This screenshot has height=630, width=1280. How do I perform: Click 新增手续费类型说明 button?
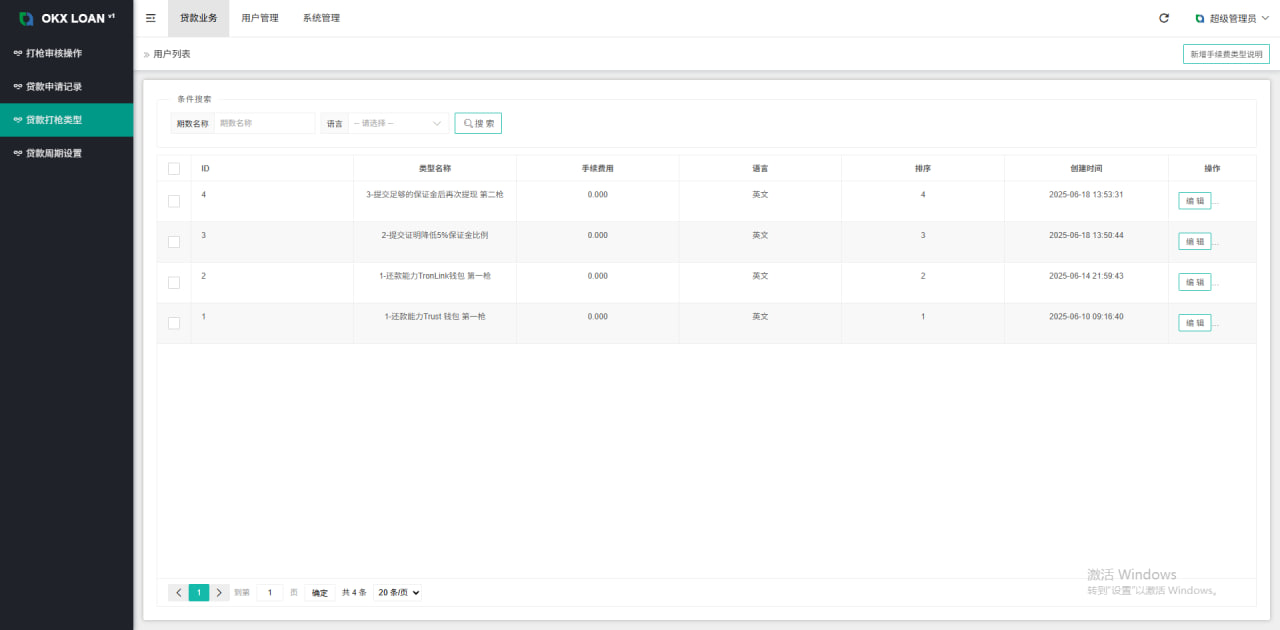(x=1226, y=55)
